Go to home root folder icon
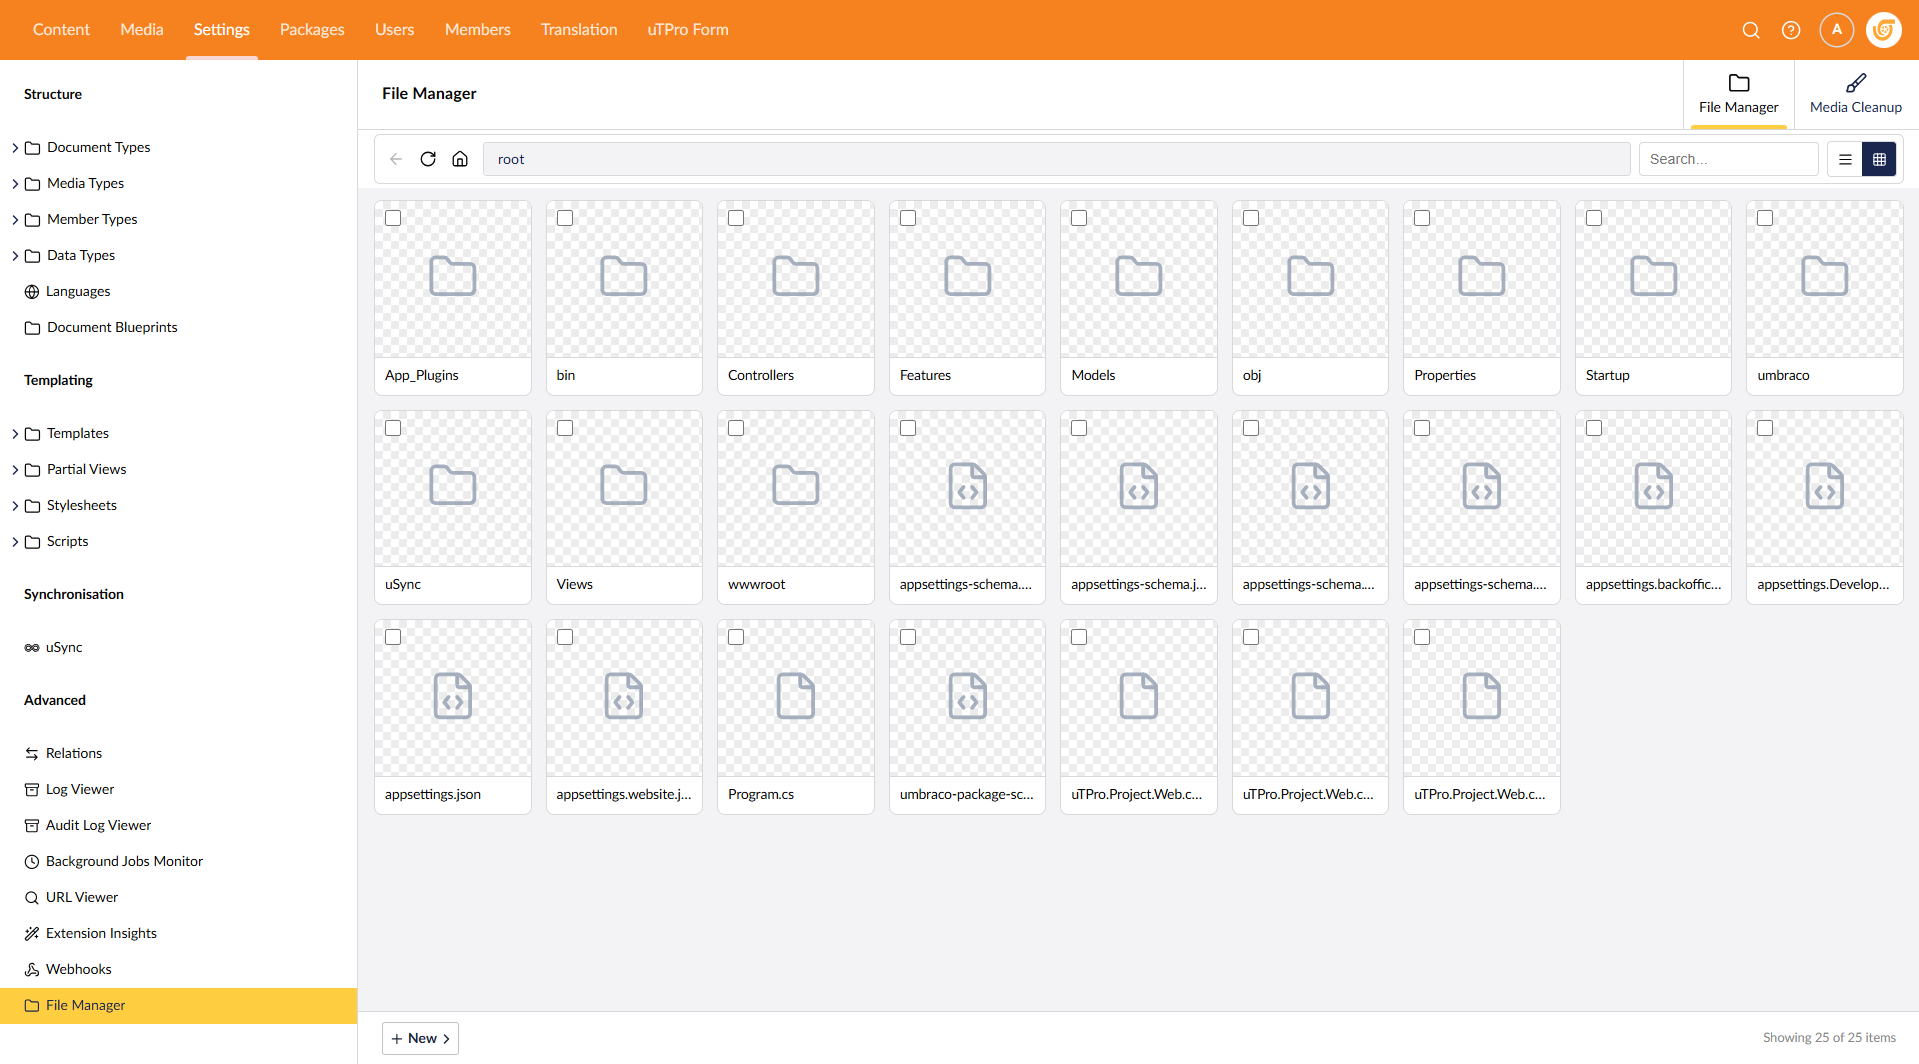The height and width of the screenshot is (1064, 1919). pyautogui.click(x=460, y=159)
